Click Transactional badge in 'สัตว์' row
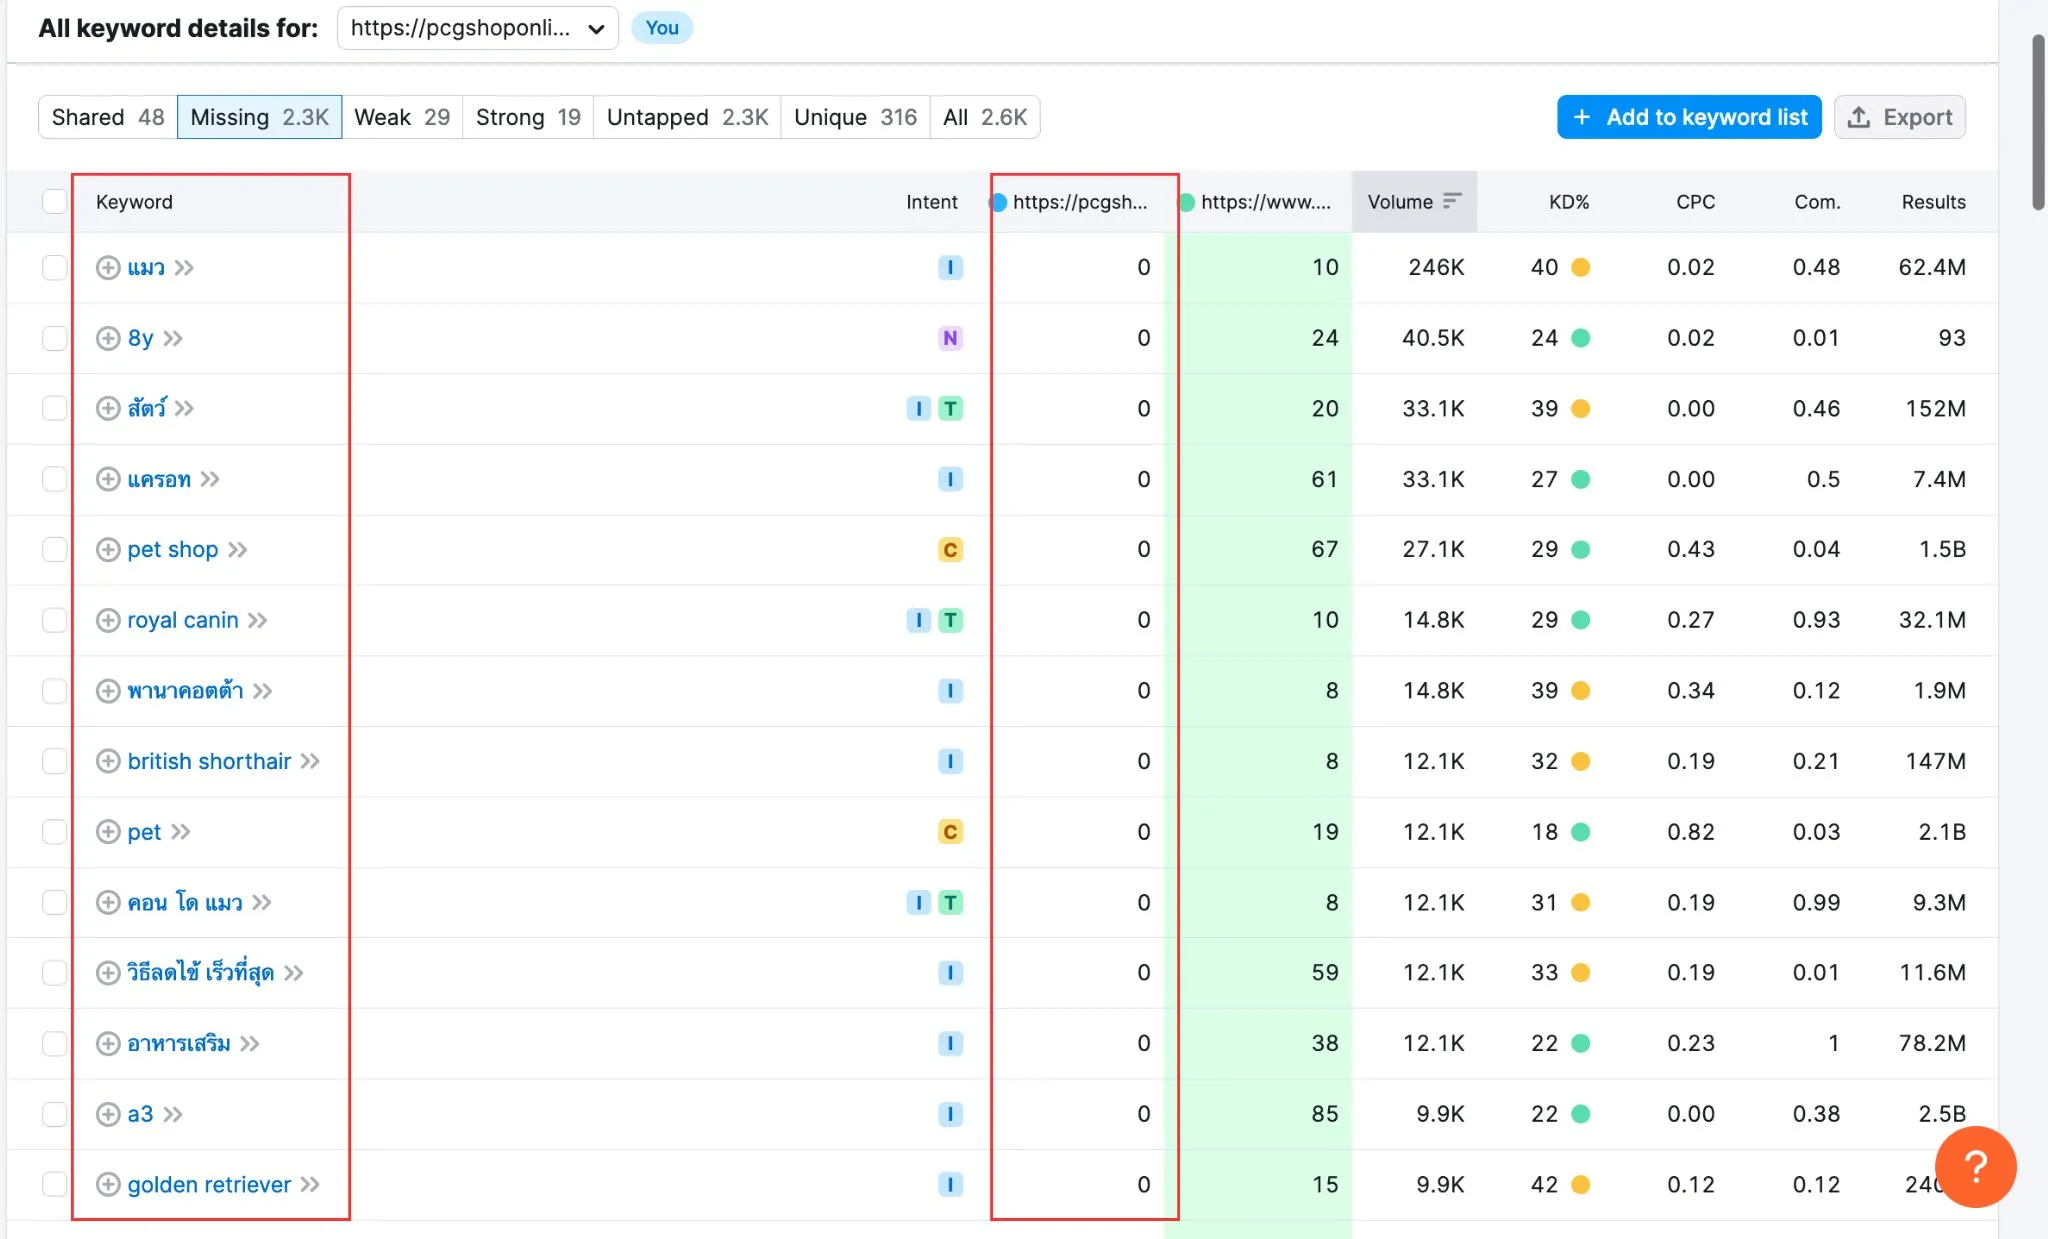Image resolution: width=2048 pixels, height=1239 pixels. [950, 408]
